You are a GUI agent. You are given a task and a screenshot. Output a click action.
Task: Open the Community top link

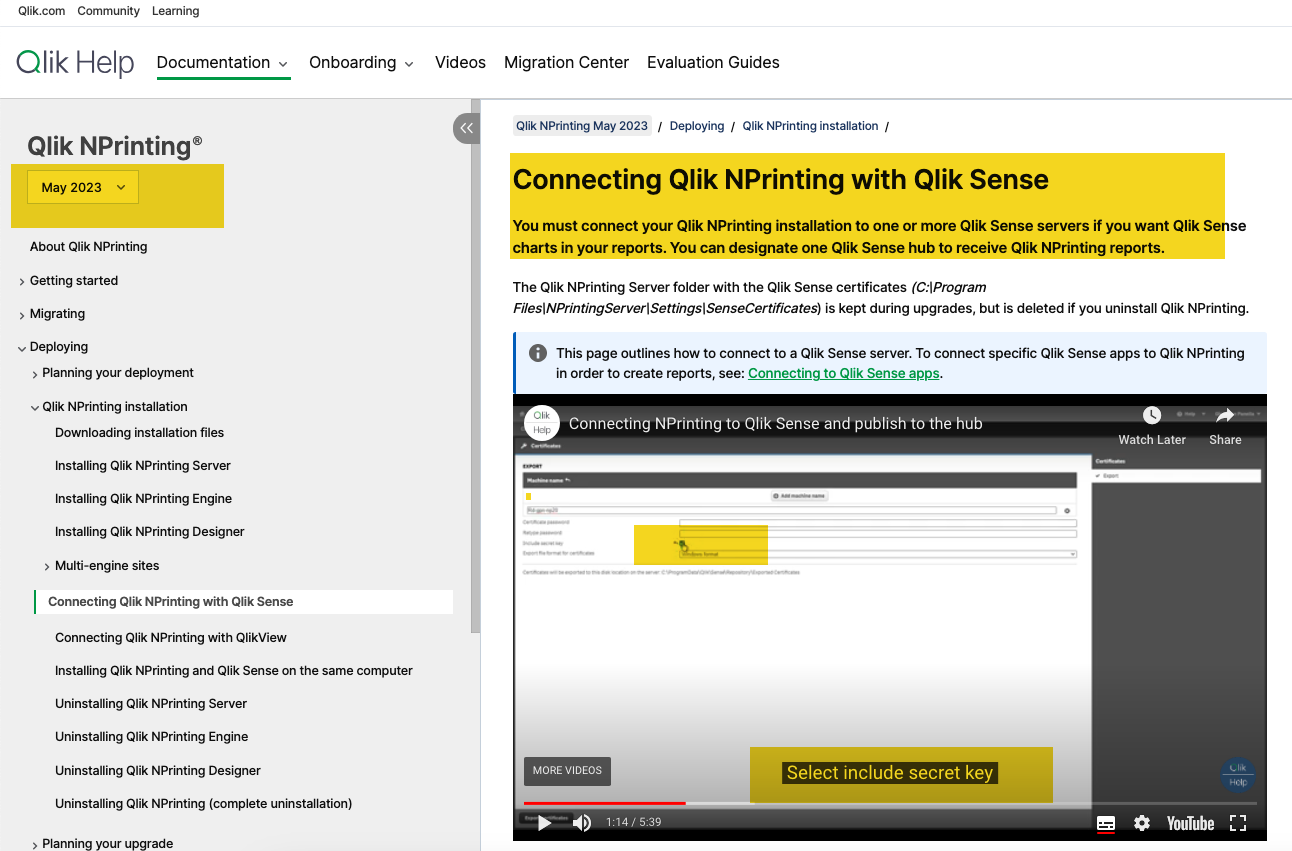pyautogui.click(x=108, y=11)
